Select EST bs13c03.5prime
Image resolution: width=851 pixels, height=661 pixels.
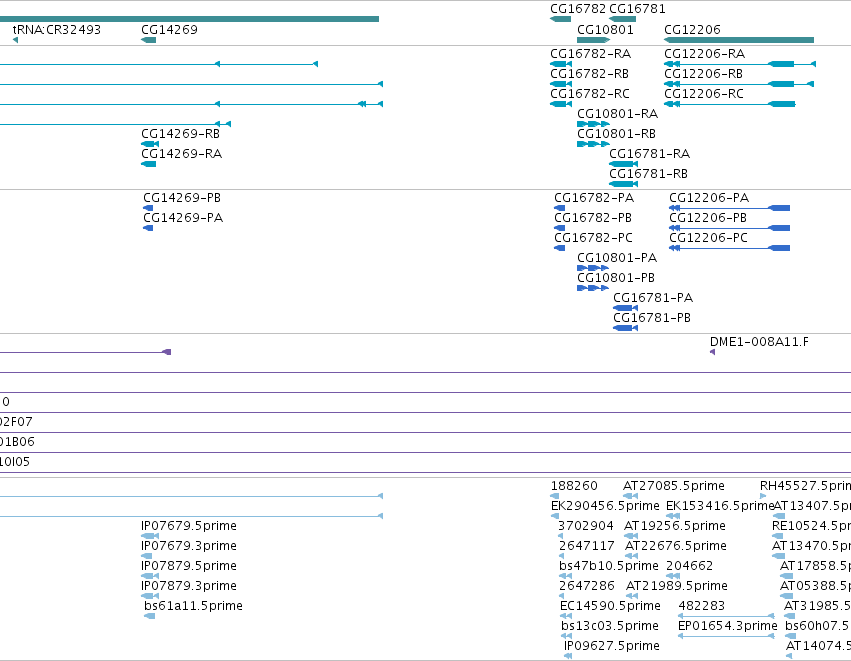tap(610, 626)
